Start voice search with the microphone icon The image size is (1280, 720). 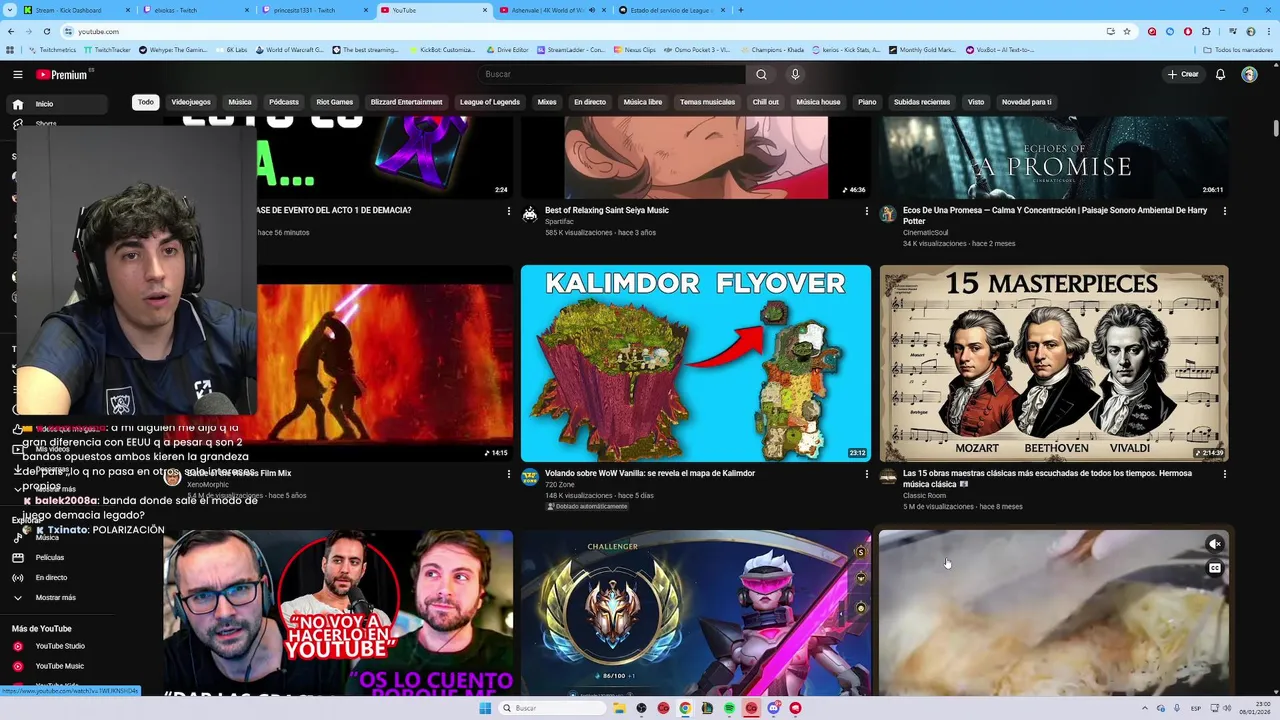795,74
